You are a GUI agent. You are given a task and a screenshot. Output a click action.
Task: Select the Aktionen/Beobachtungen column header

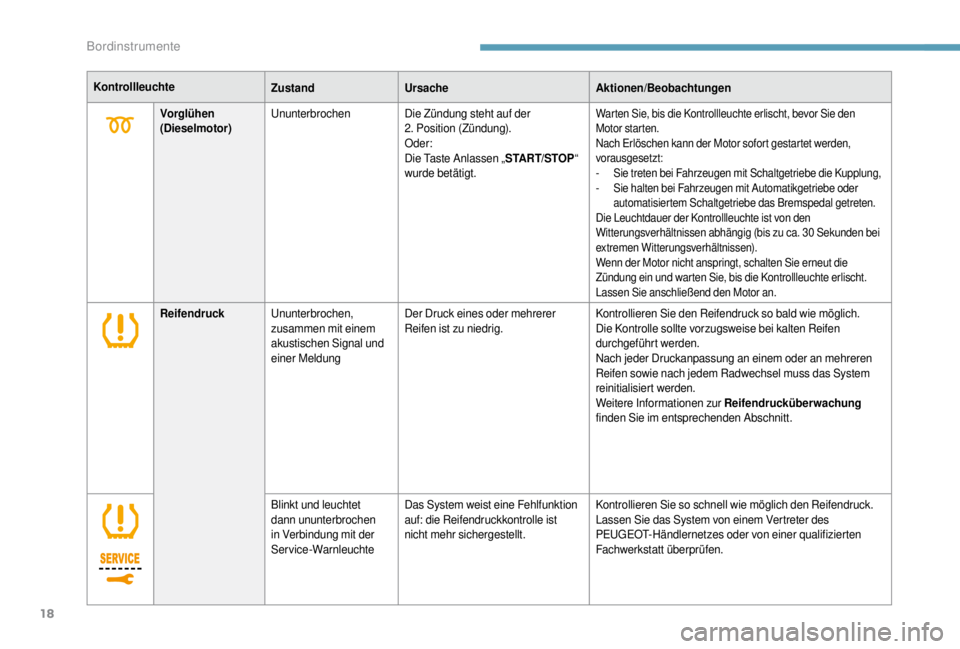click(x=663, y=88)
